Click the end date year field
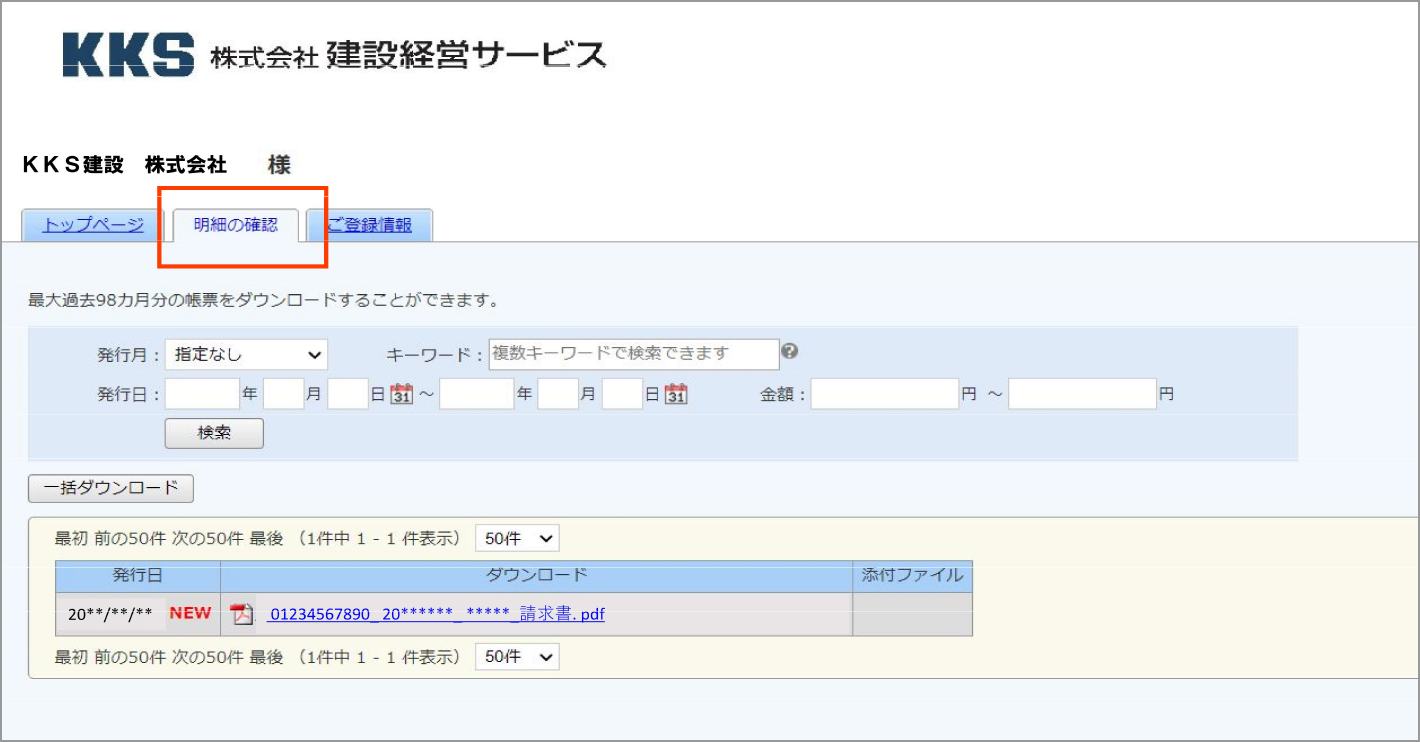This screenshot has width=1420, height=742. coord(477,394)
